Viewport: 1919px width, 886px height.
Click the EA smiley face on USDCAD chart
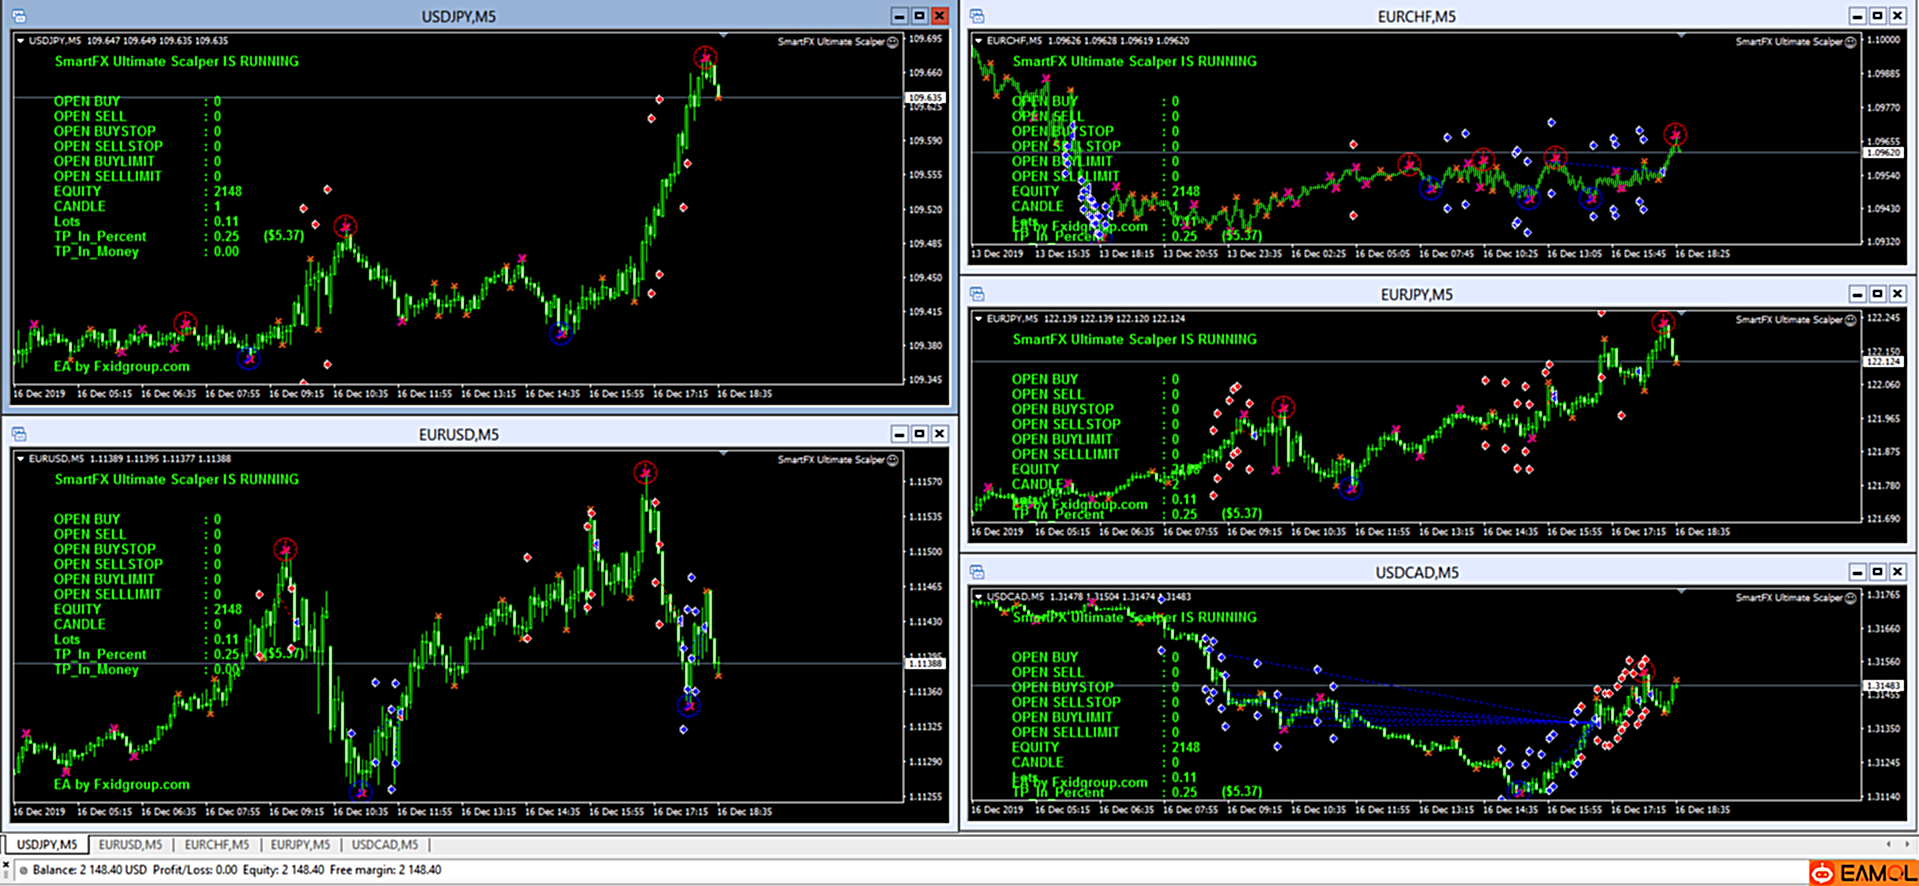click(1851, 598)
